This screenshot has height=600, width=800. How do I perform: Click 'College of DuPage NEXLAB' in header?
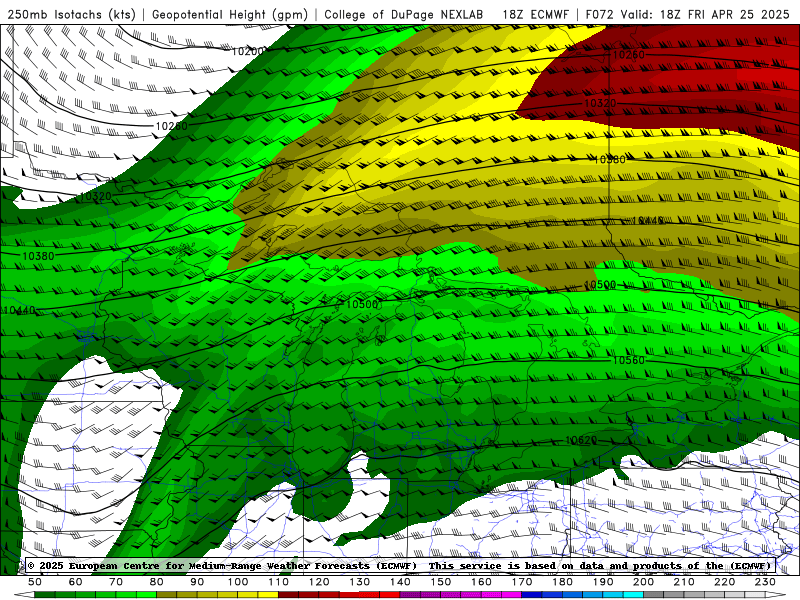click(404, 14)
